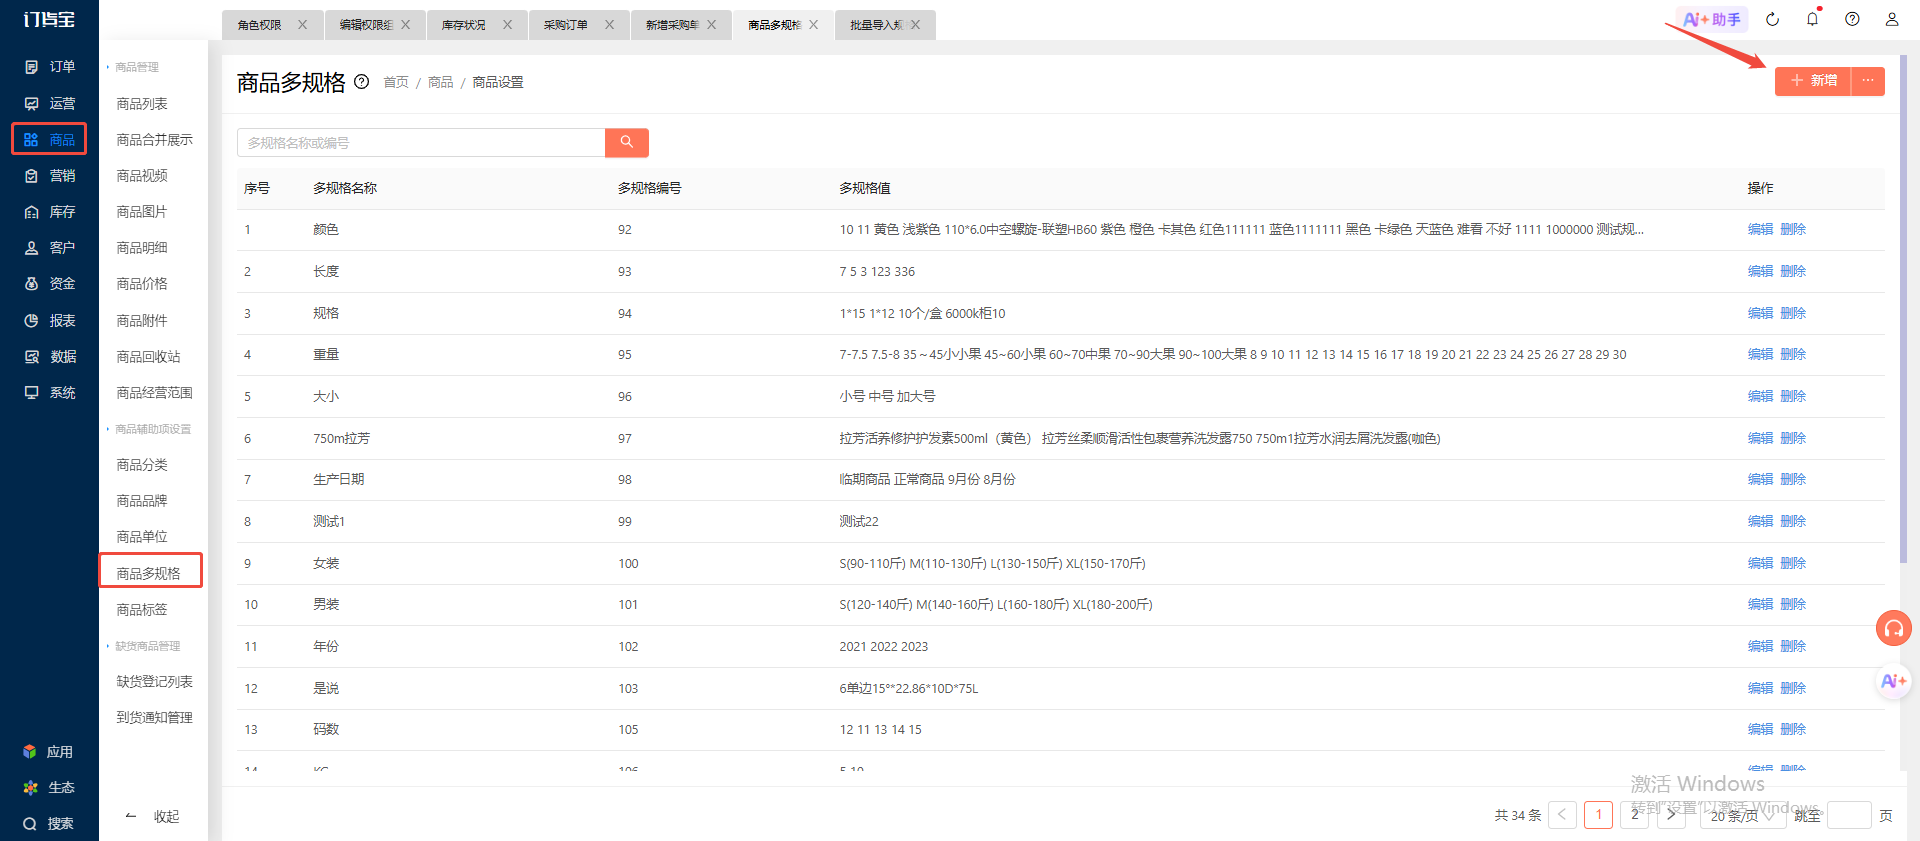Screen dimensions: 1920x841
Task: Select the 商品 sidebar module
Action: (49, 139)
